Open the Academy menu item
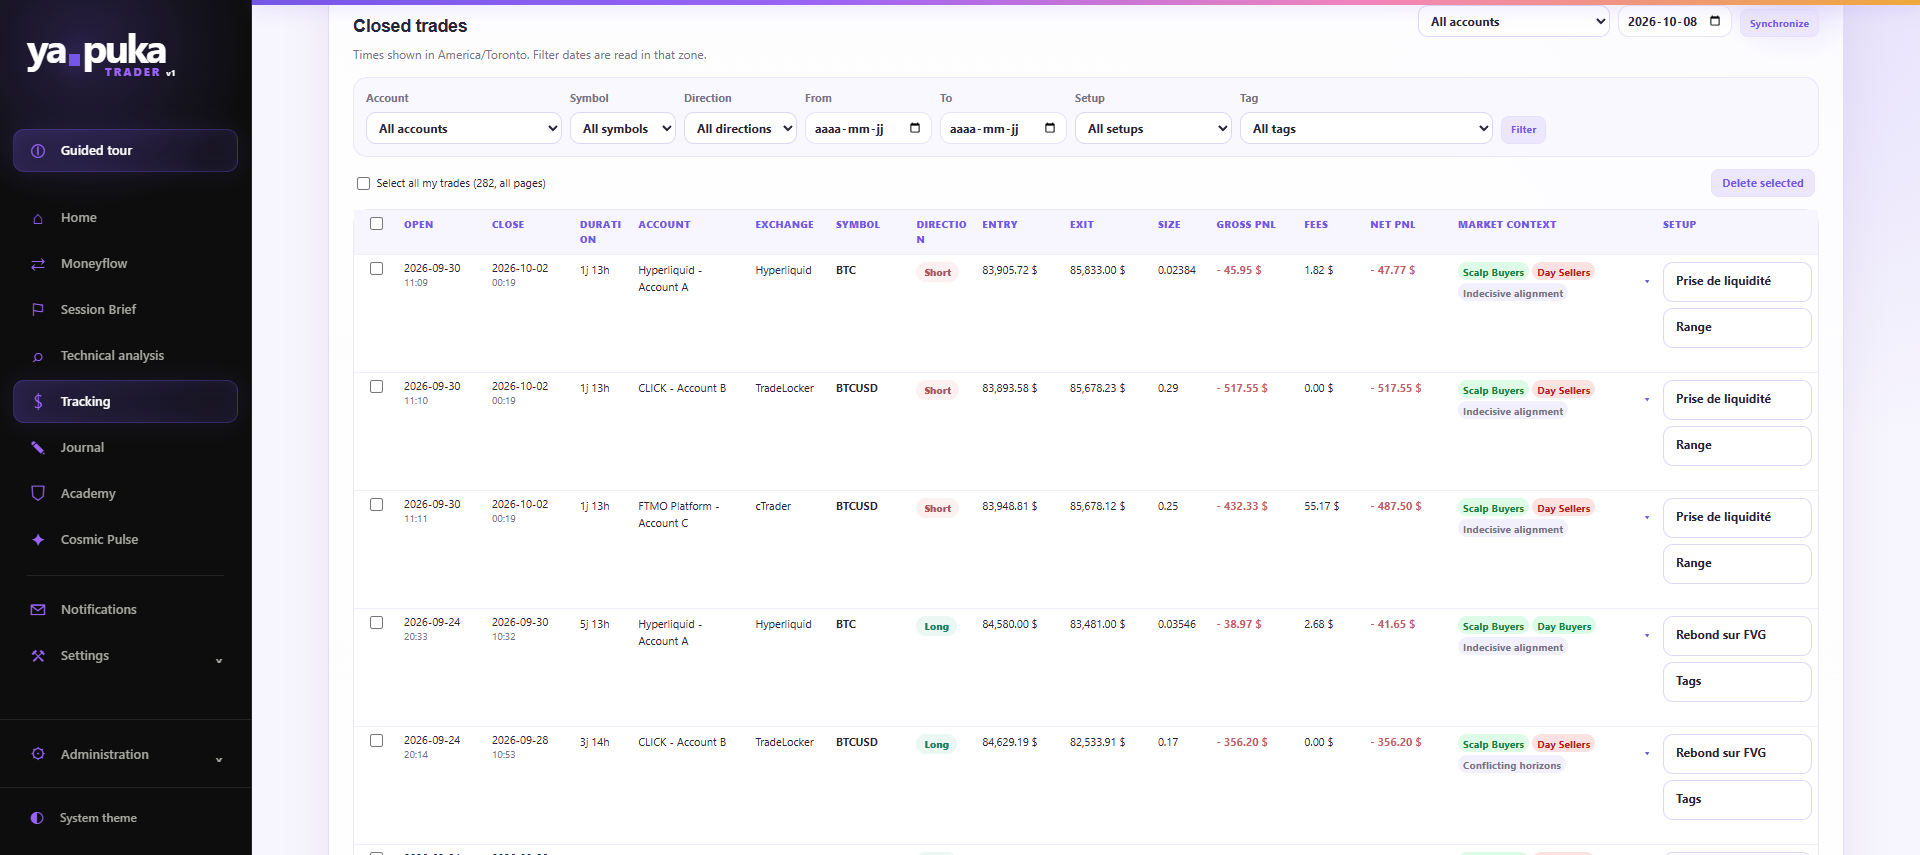This screenshot has height=855, width=1920. [x=125, y=494]
